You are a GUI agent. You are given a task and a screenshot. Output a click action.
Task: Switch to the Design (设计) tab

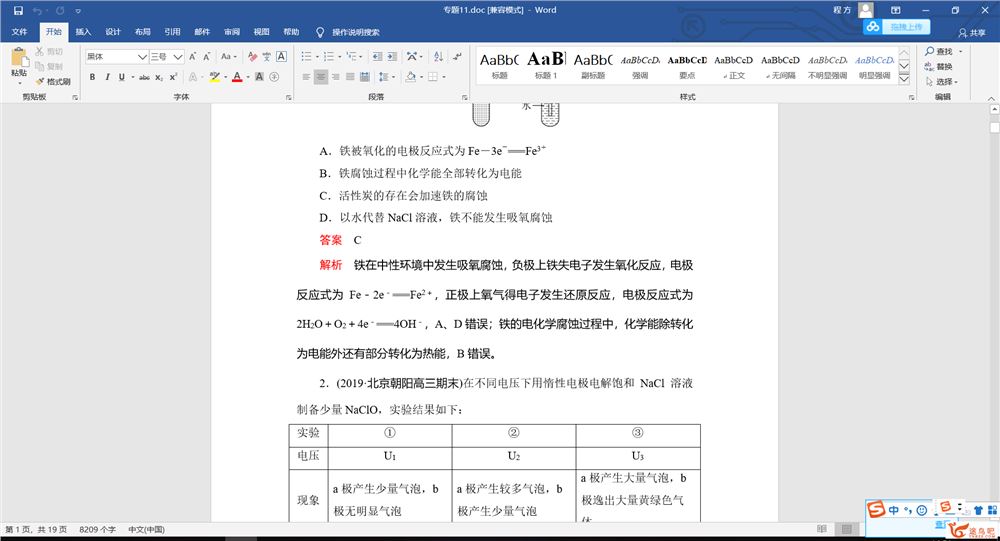pos(113,31)
